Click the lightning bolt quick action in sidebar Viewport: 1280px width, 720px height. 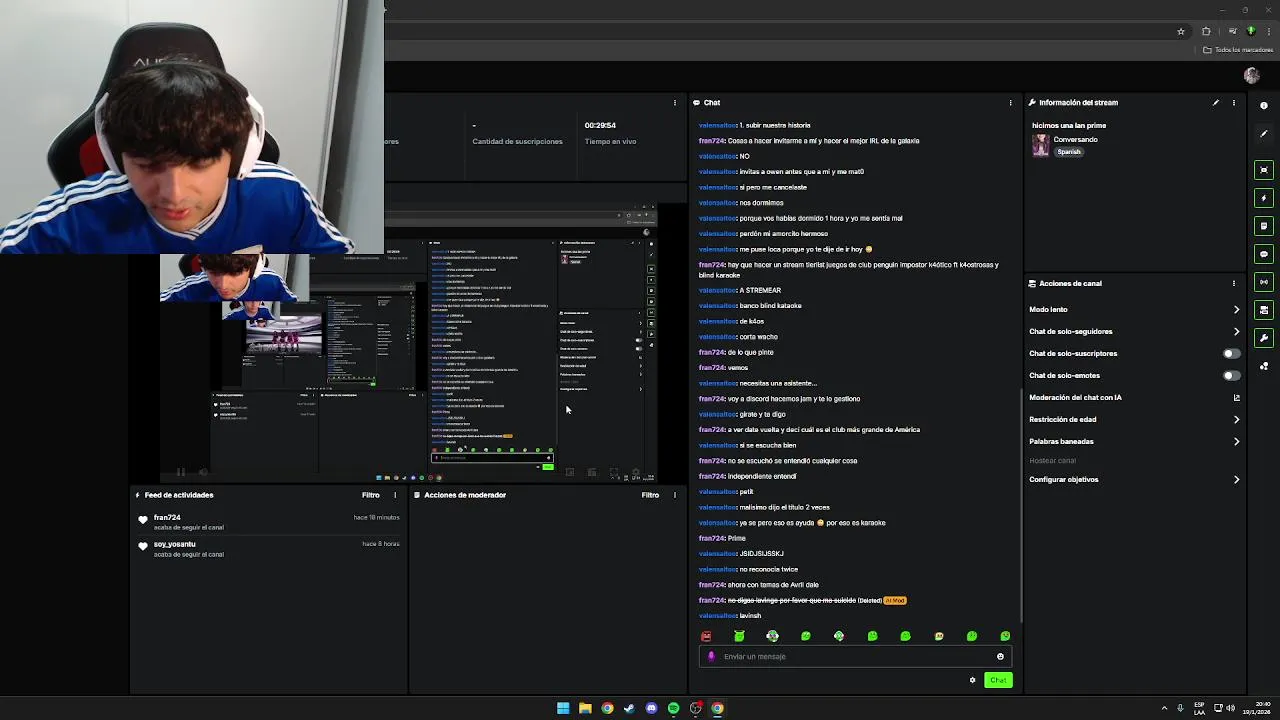[x=1264, y=198]
